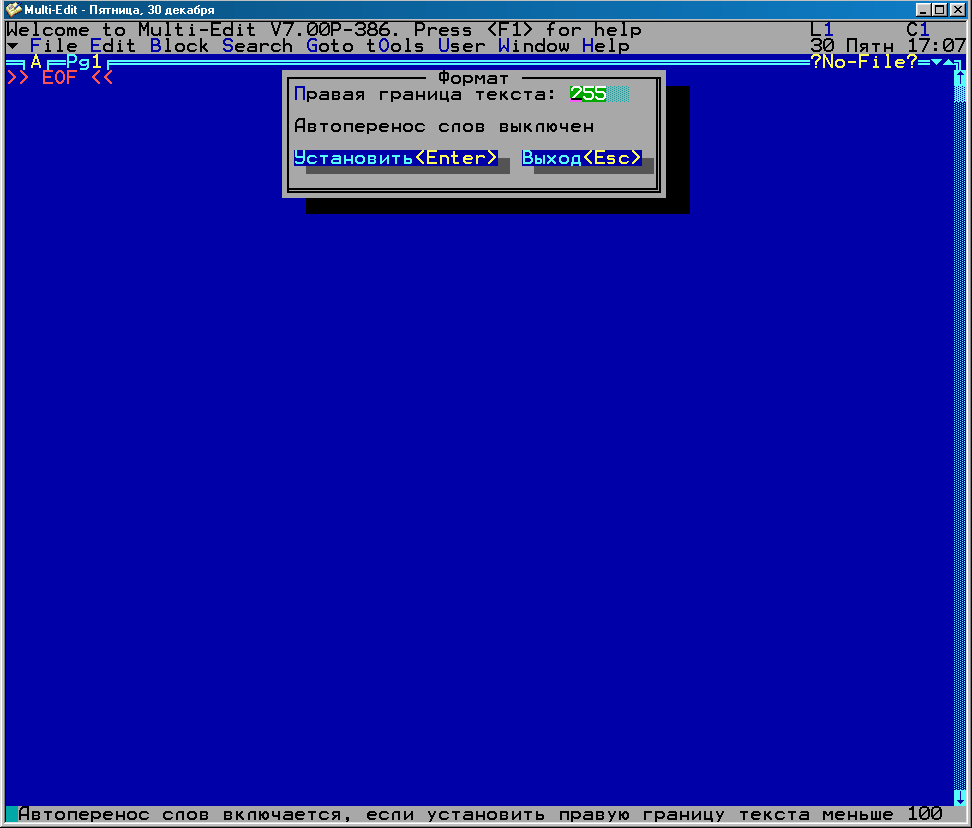Viewport: 972px width, 828px height.
Task: Close the Multi-Edit window
Action: click(958, 10)
